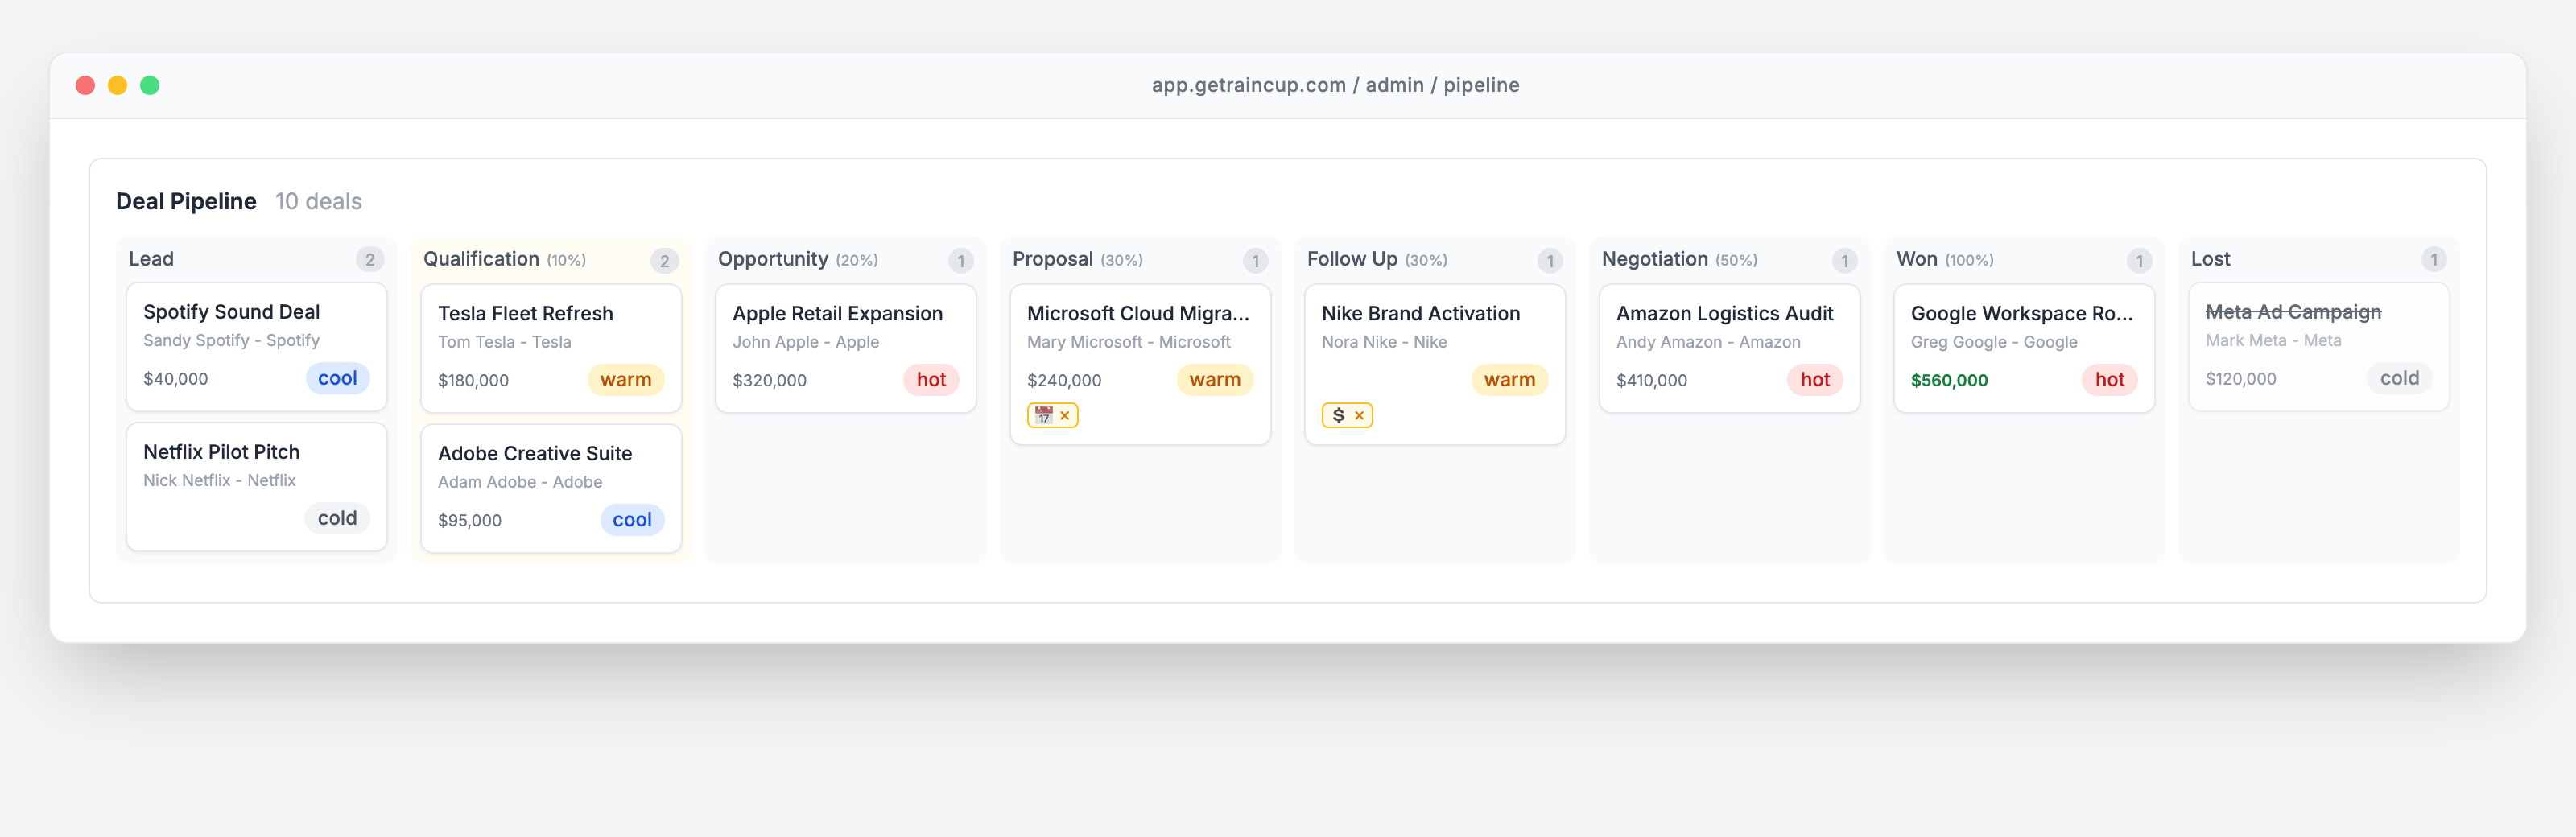Click the hot tag on Apple Retail Expansion
2576x837 pixels.
[931, 380]
